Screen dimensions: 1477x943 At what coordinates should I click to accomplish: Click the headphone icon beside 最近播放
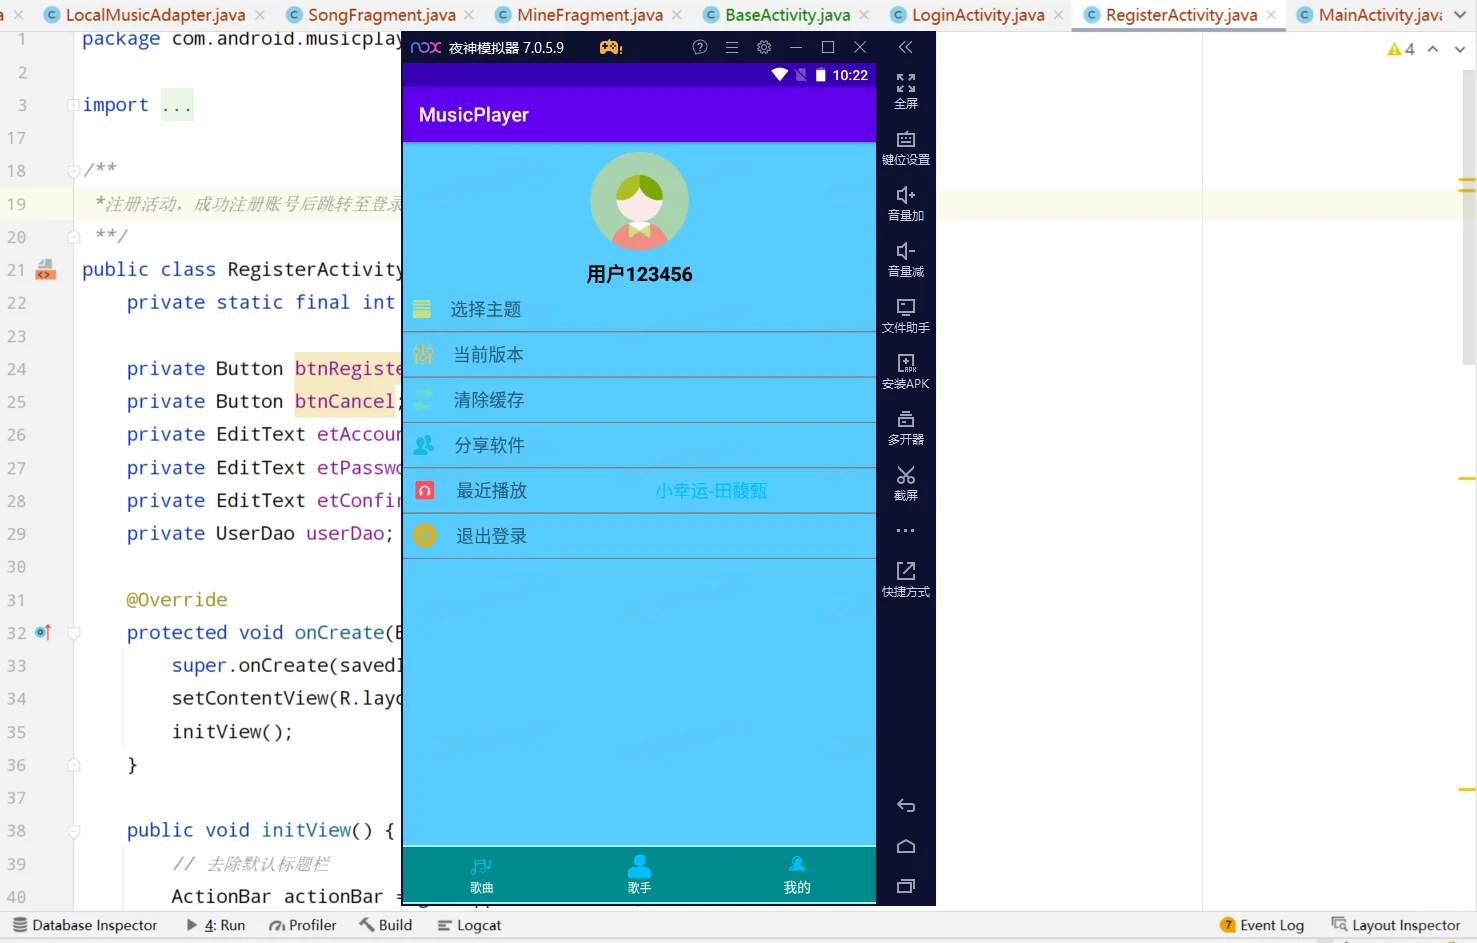pyautogui.click(x=425, y=490)
